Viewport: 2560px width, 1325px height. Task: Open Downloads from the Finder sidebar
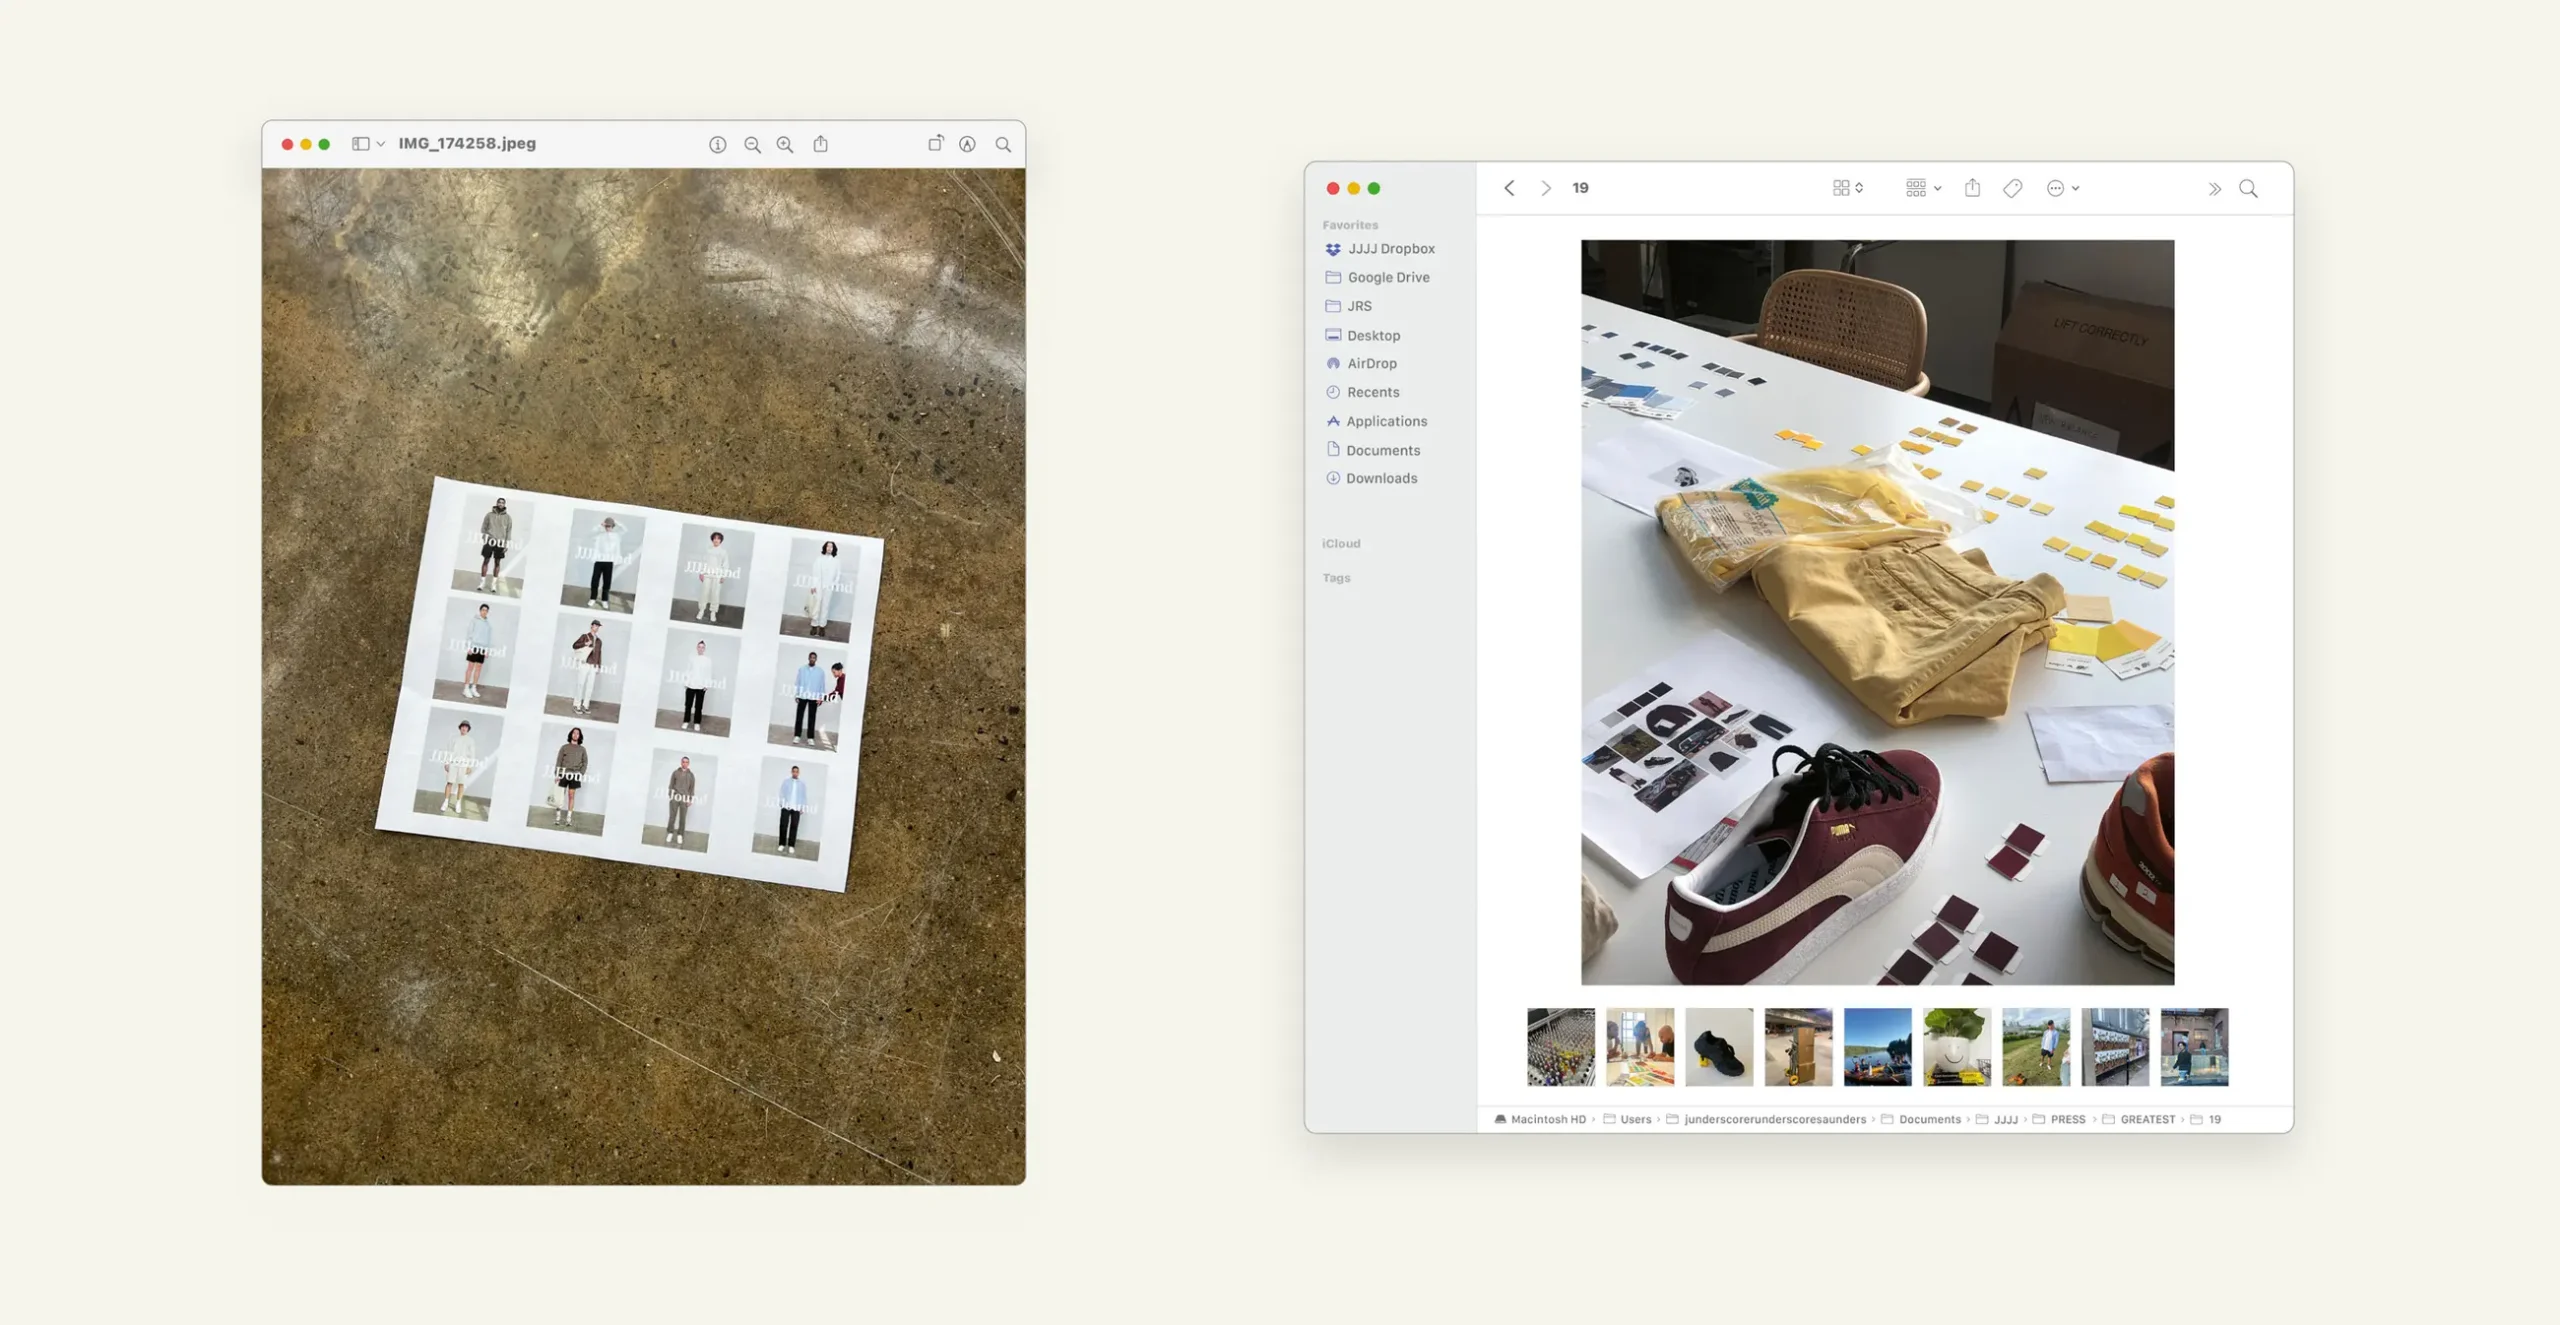click(x=1381, y=478)
